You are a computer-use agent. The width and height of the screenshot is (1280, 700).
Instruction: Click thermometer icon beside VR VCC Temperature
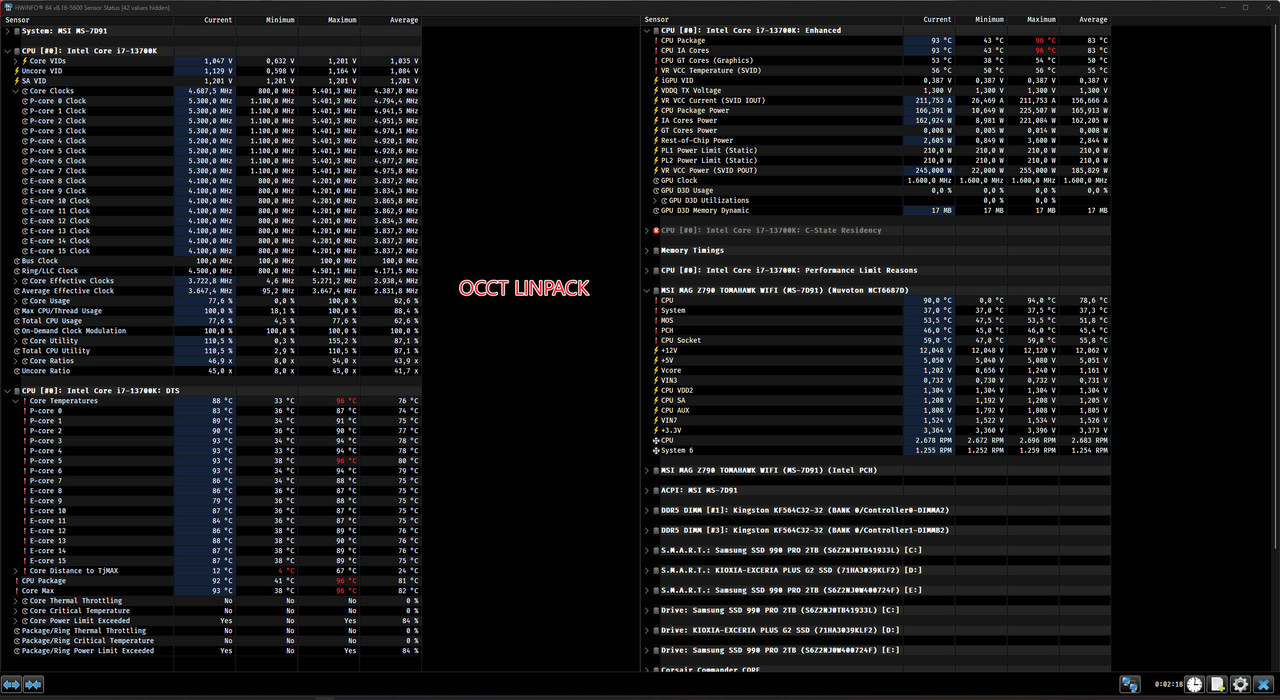pyautogui.click(x=656, y=71)
